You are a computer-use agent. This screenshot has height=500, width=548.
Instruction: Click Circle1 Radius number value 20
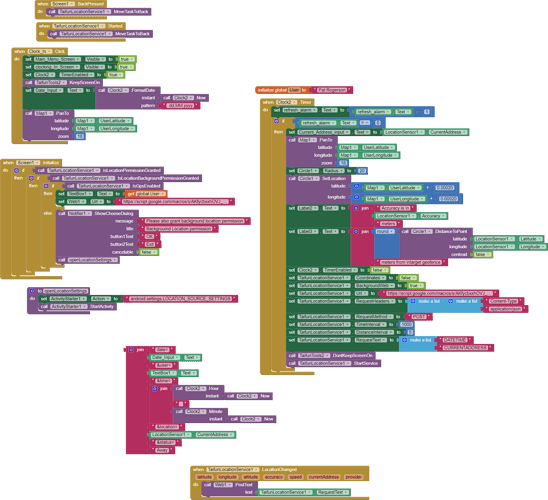pos(362,171)
